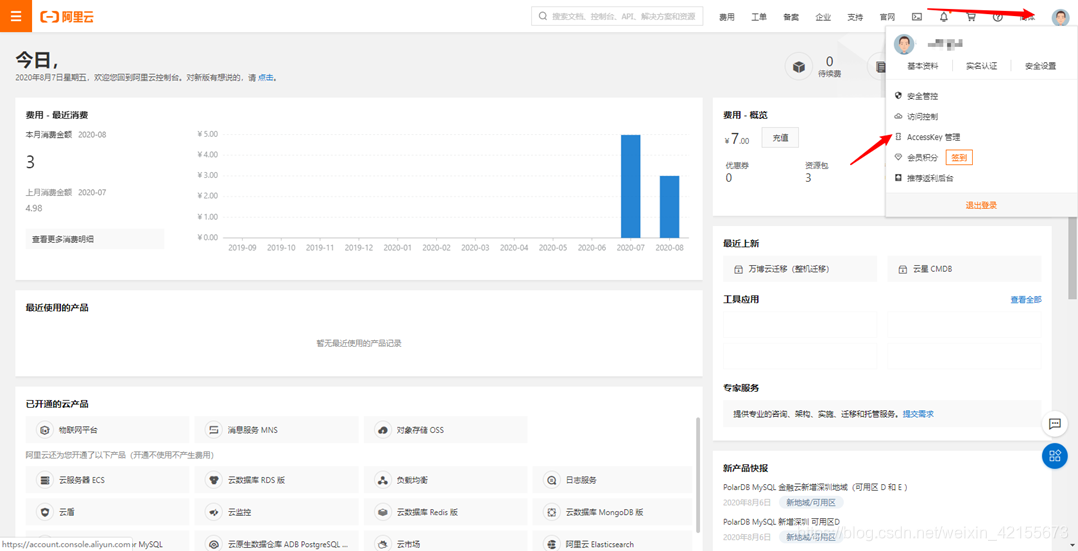Viewport: 1078px width, 551px height.
Task: Open 阿里云 Elasticsearch product
Action: pos(612,543)
